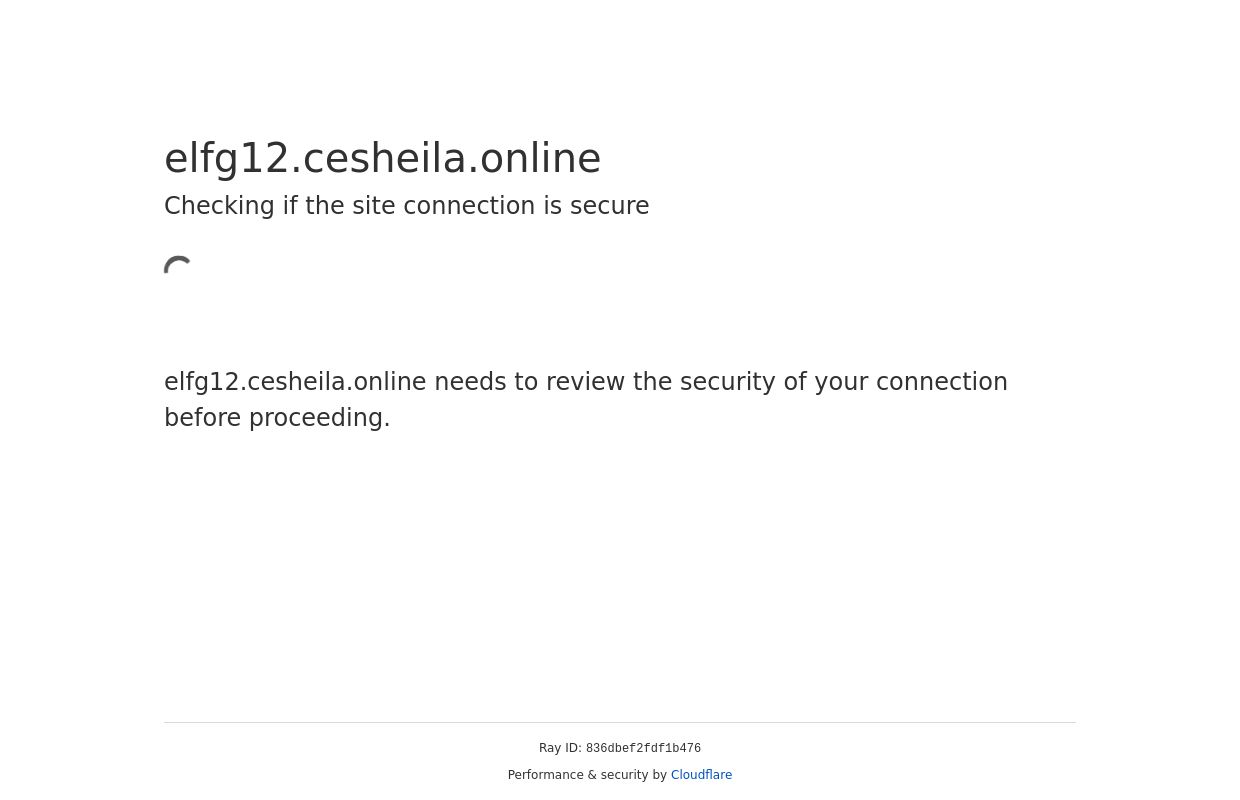Click the word "Checking" in the subheading

coord(219,206)
